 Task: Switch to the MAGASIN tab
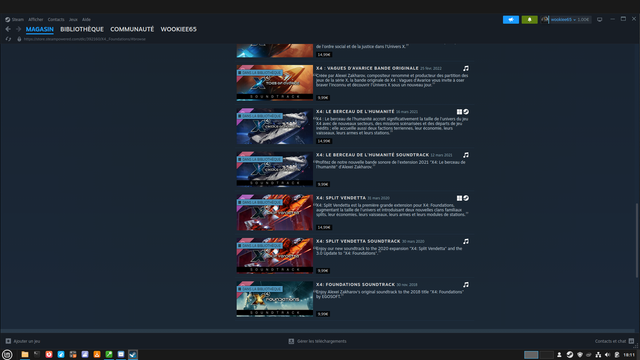40,29
